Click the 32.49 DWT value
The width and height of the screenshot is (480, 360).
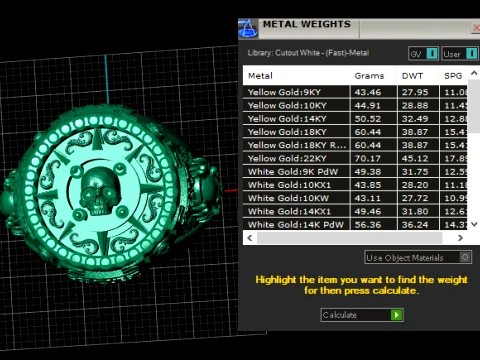pyautogui.click(x=415, y=119)
